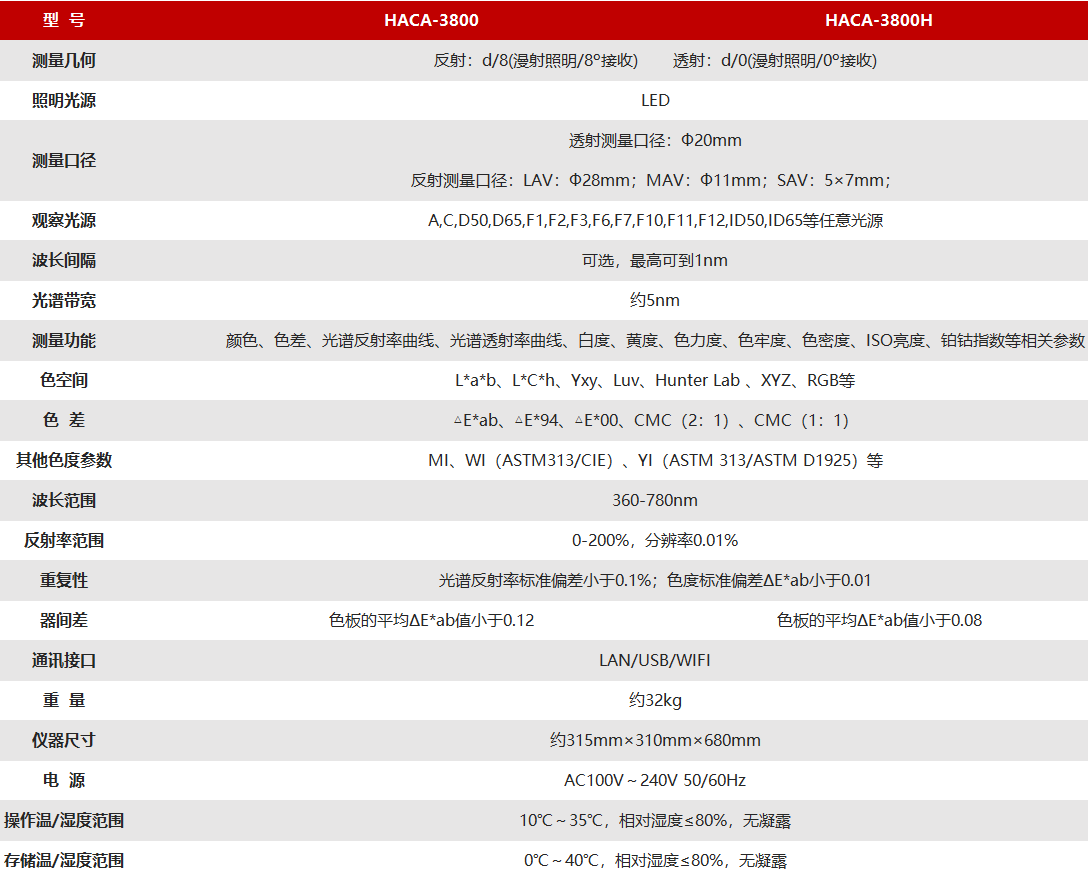1088x881 pixels.
Task: Select the 小于0.08 inter-instrument value
Action: point(879,620)
